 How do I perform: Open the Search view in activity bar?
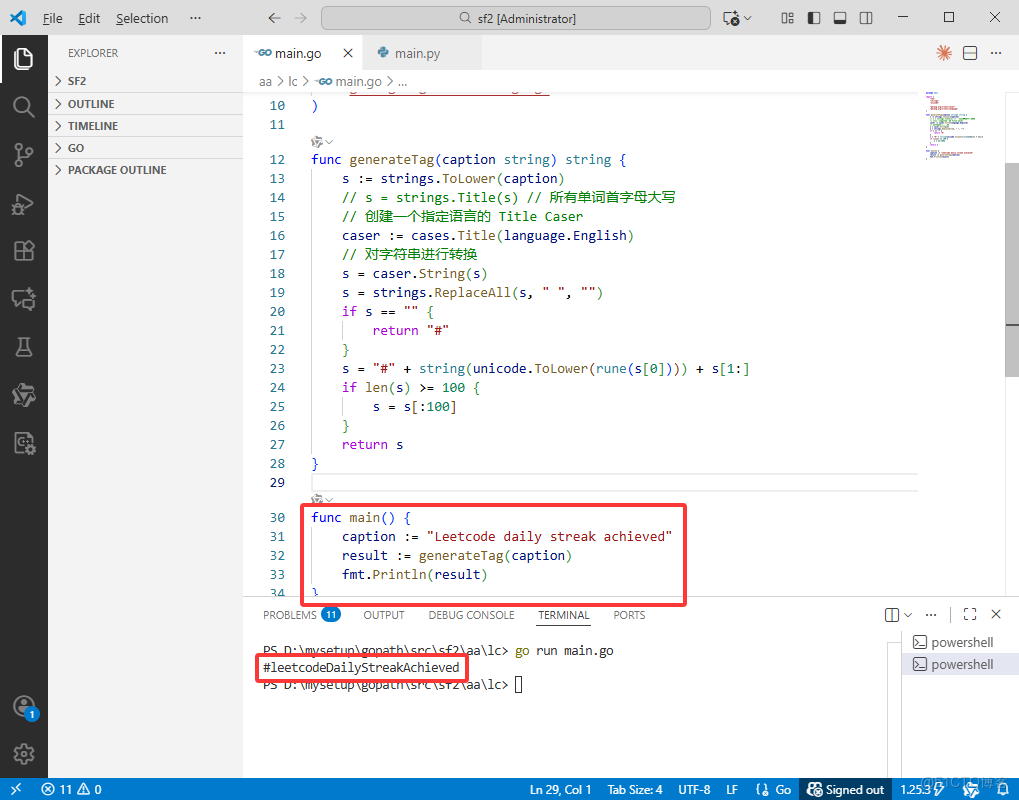click(23, 106)
